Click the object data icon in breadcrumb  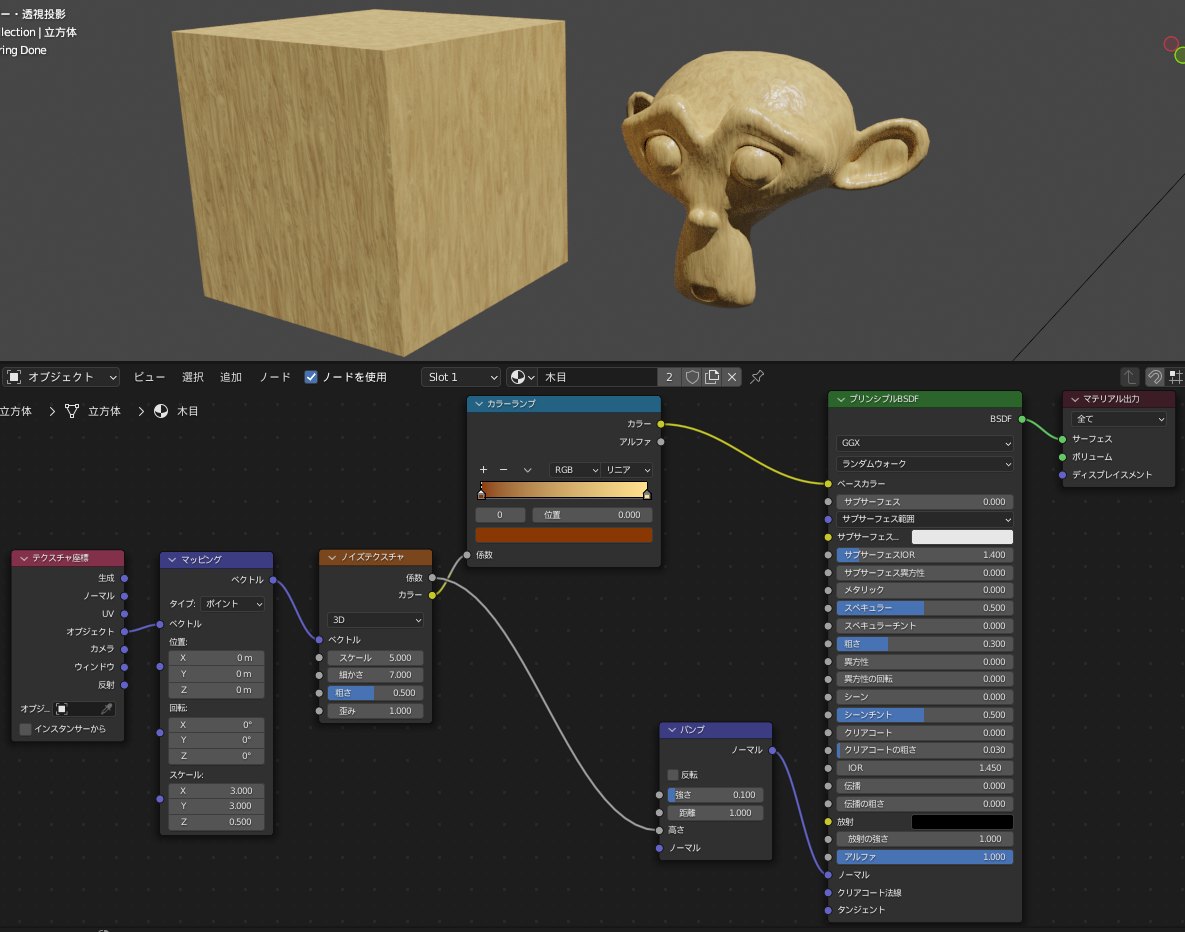click(x=72, y=411)
